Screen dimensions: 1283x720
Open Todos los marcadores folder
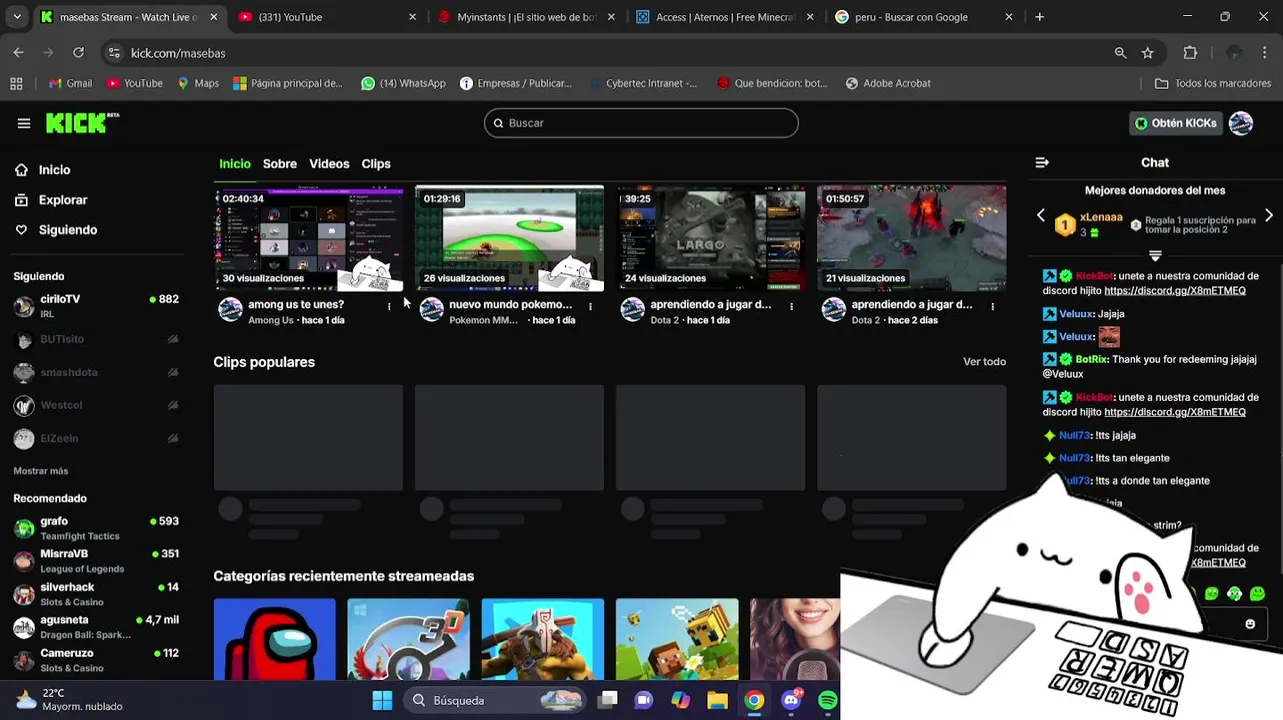click(x=1213, y=83)
